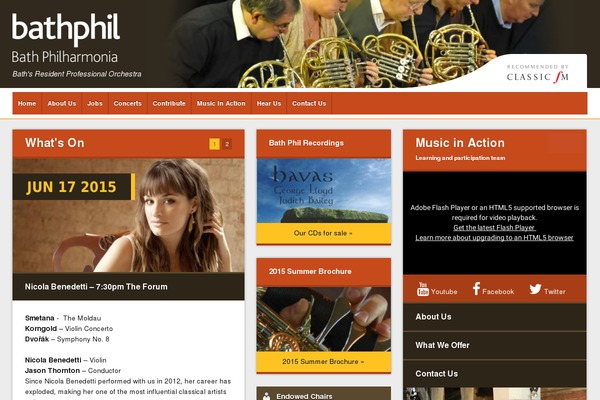Open Learn more about upgrading HTML5 browser link
This screenshot has width=600, height=400.
tap(494, 237)
